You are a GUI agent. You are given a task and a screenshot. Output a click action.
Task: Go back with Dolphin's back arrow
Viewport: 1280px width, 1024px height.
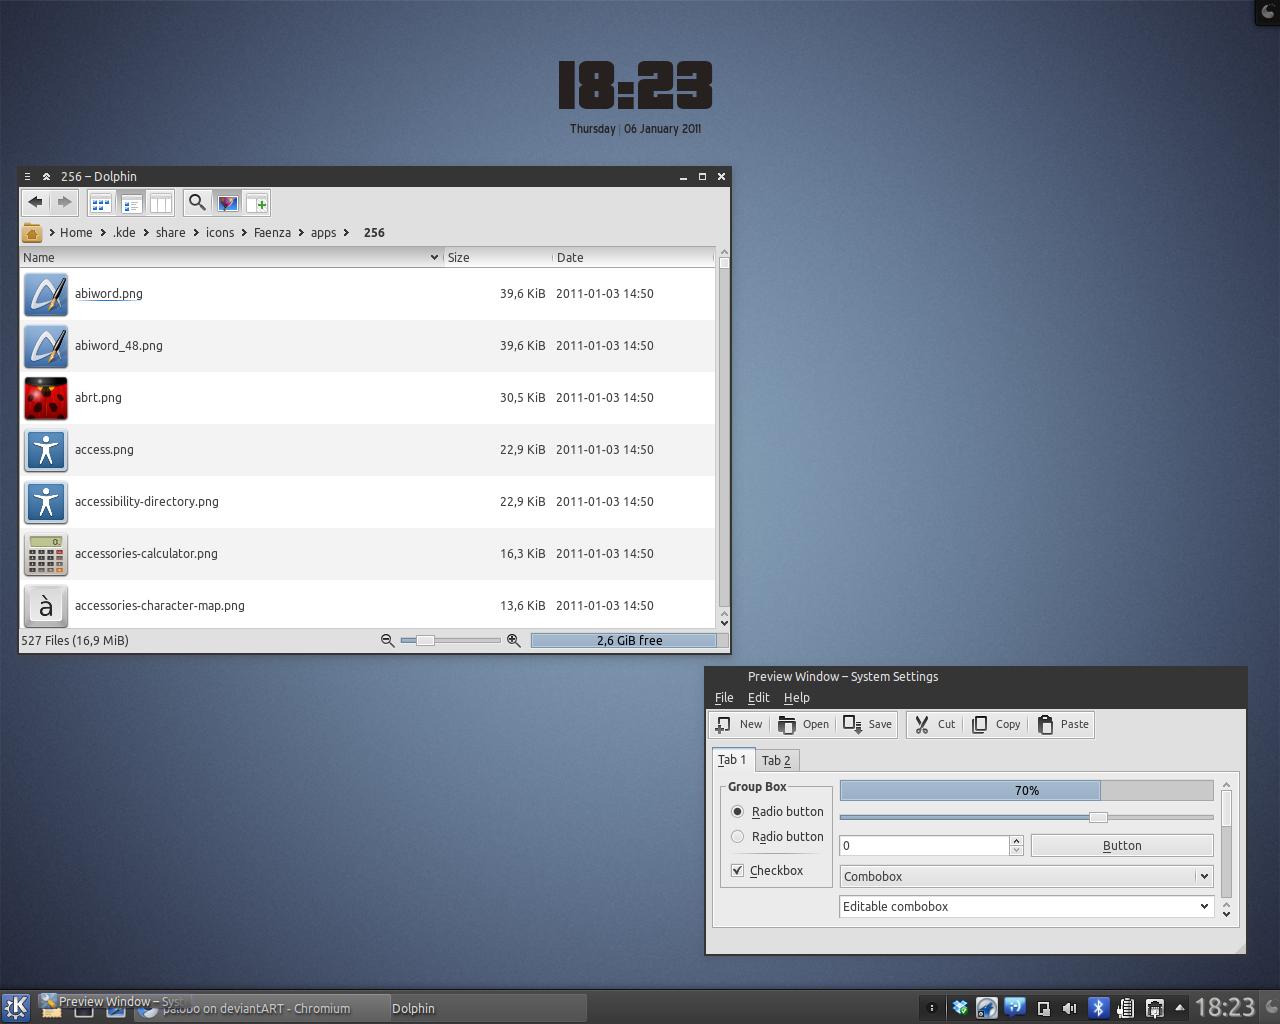coord(35,203)
